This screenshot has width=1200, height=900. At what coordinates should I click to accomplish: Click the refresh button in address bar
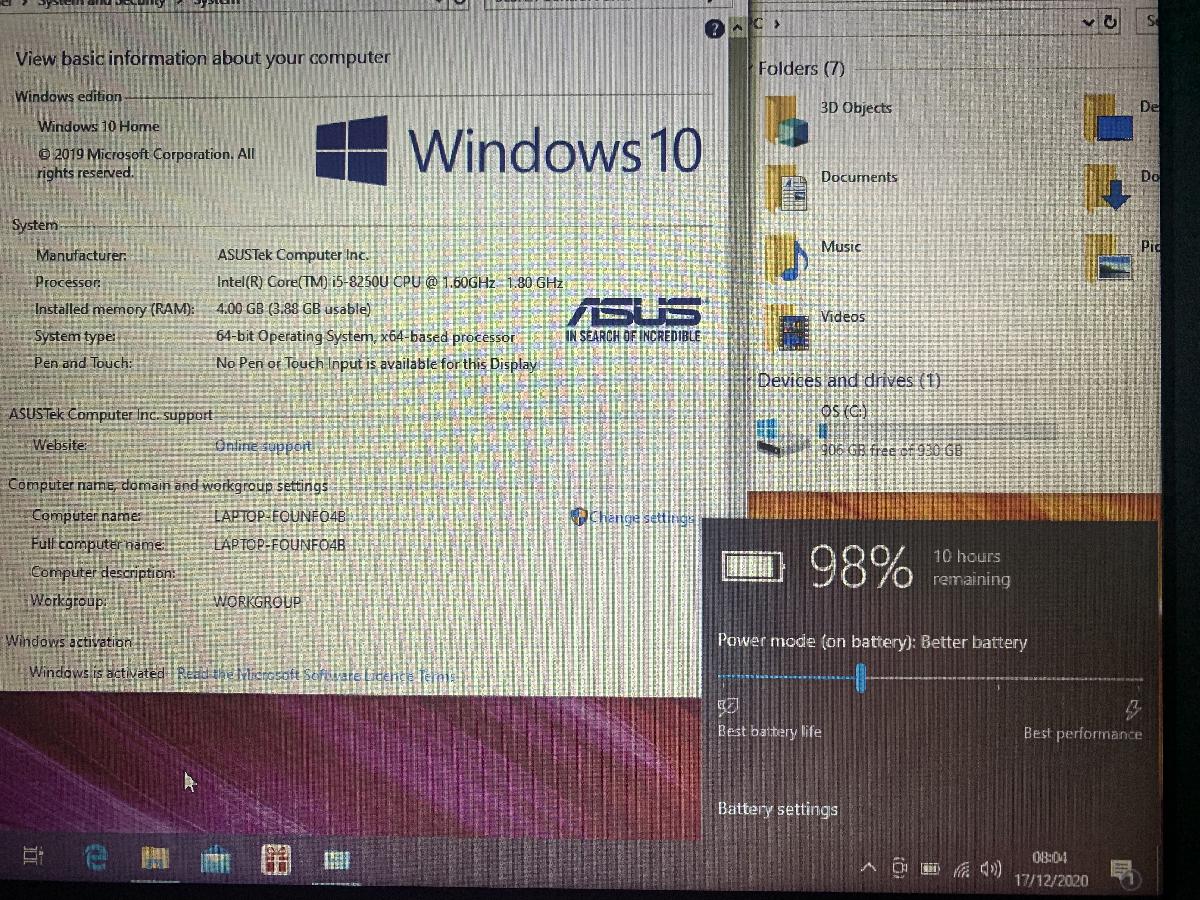point(1111,22)
